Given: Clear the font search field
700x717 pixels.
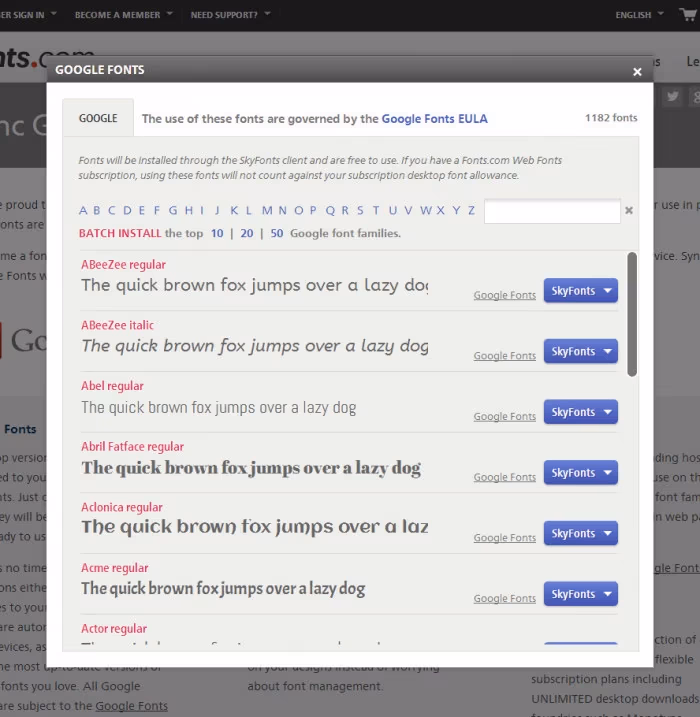Looking at the screenshot, I should click(x=629, y=210).
